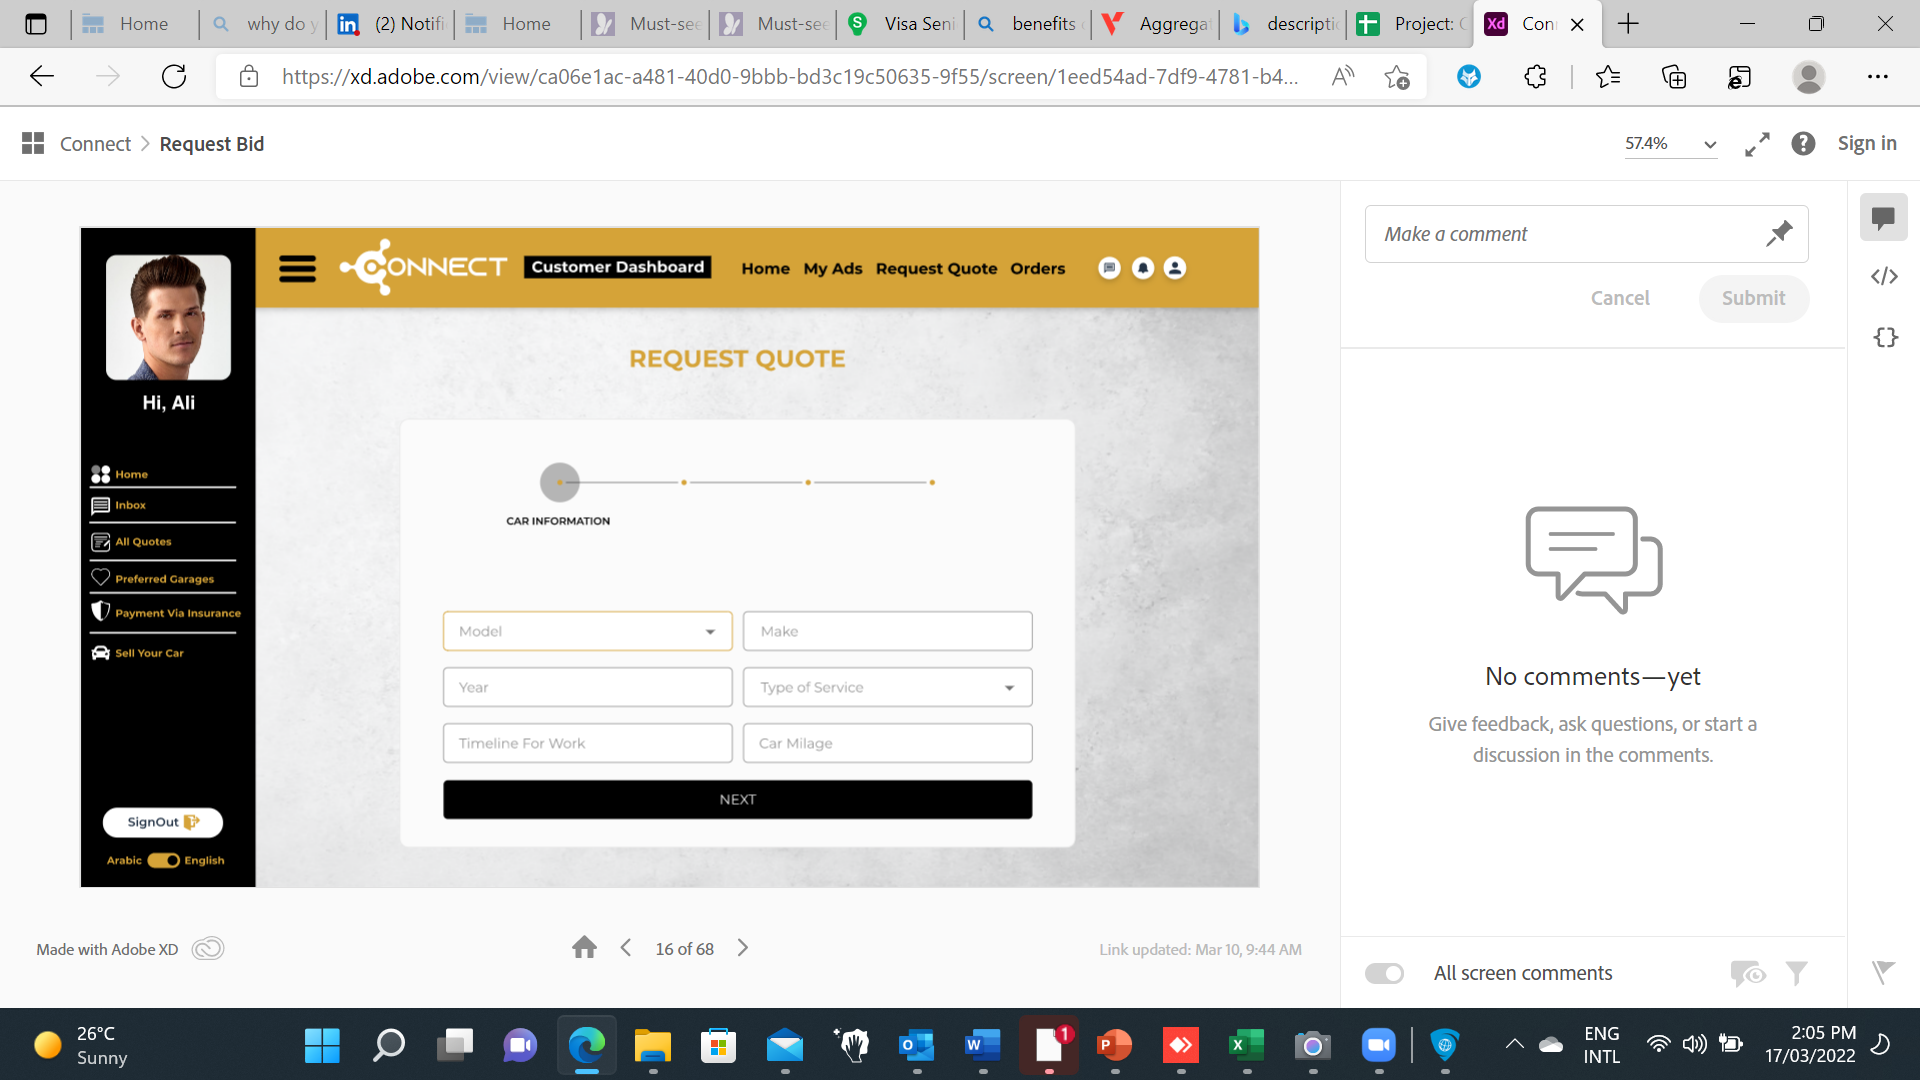This screenshot has height=1080, width=1920.
Task: Enter fullscreen view mode
Action: click(1757, 144)
